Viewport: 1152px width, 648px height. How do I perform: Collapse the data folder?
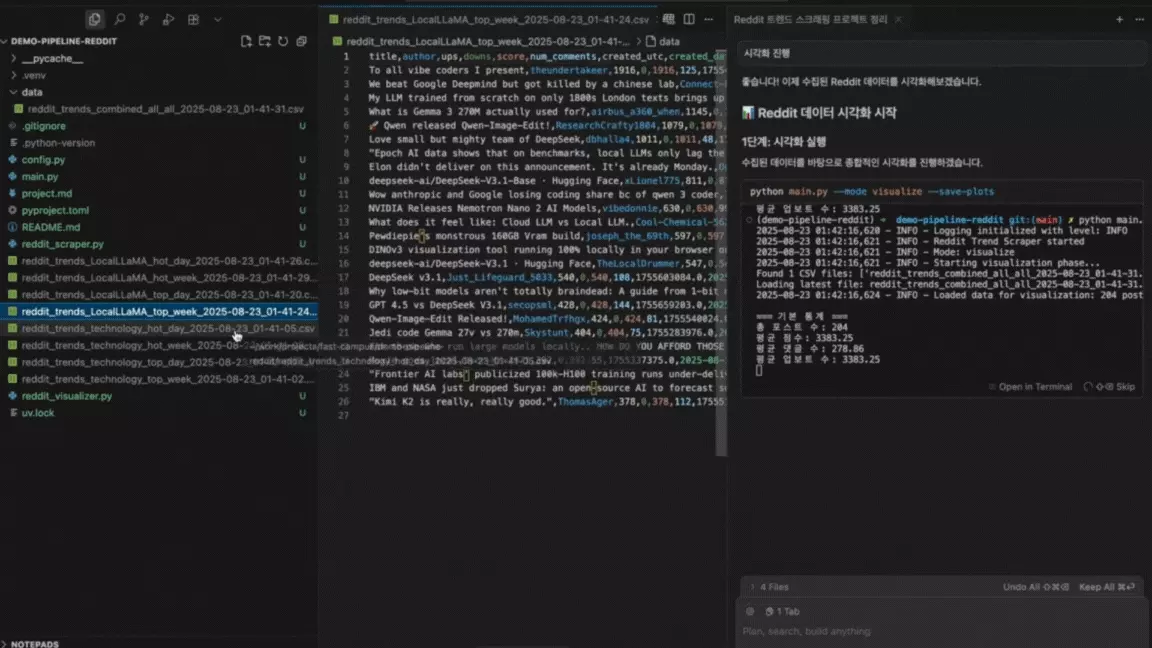(x=14, y=92)
